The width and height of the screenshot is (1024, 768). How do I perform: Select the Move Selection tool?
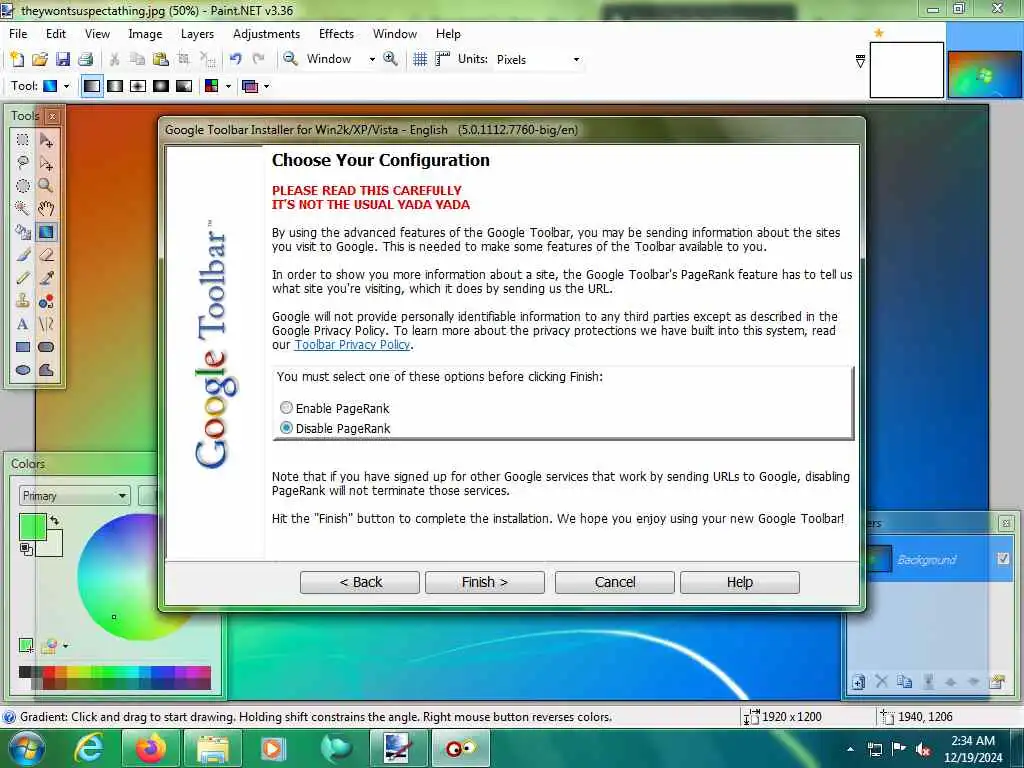46,163
